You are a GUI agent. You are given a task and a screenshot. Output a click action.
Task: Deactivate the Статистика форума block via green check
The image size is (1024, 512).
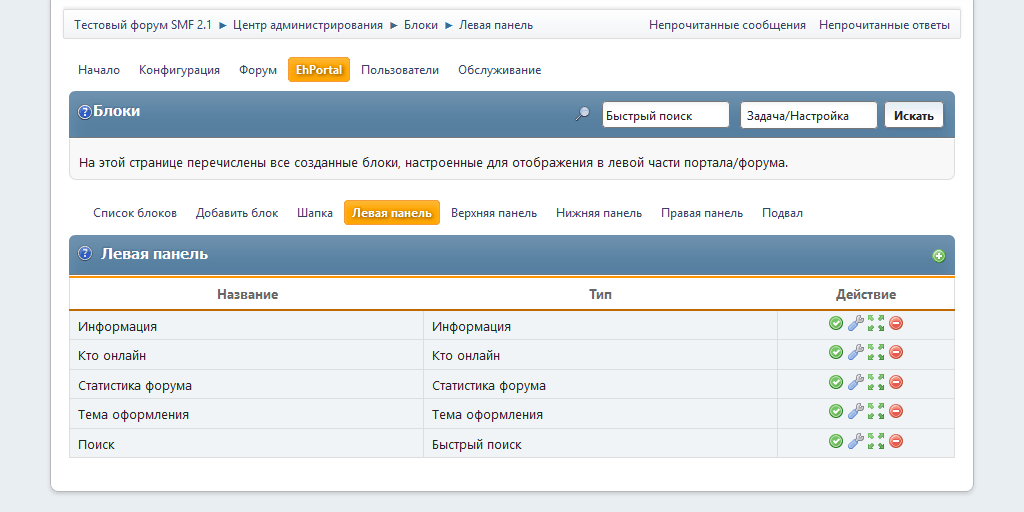(x=836, y=382)
